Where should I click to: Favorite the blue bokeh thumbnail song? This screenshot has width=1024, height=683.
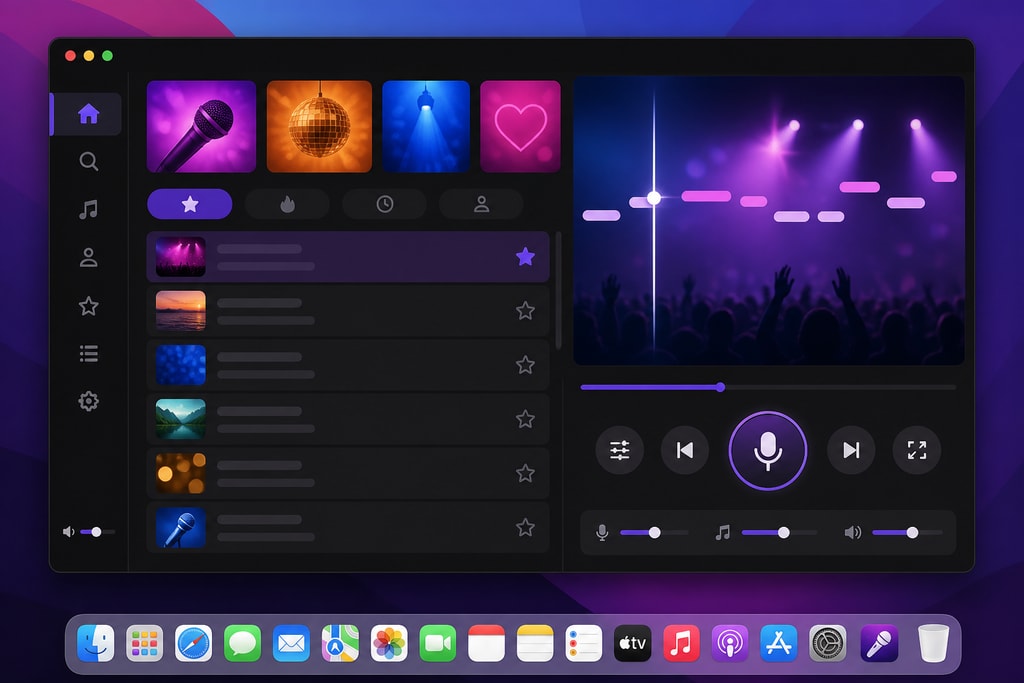(x=525, y=365)
